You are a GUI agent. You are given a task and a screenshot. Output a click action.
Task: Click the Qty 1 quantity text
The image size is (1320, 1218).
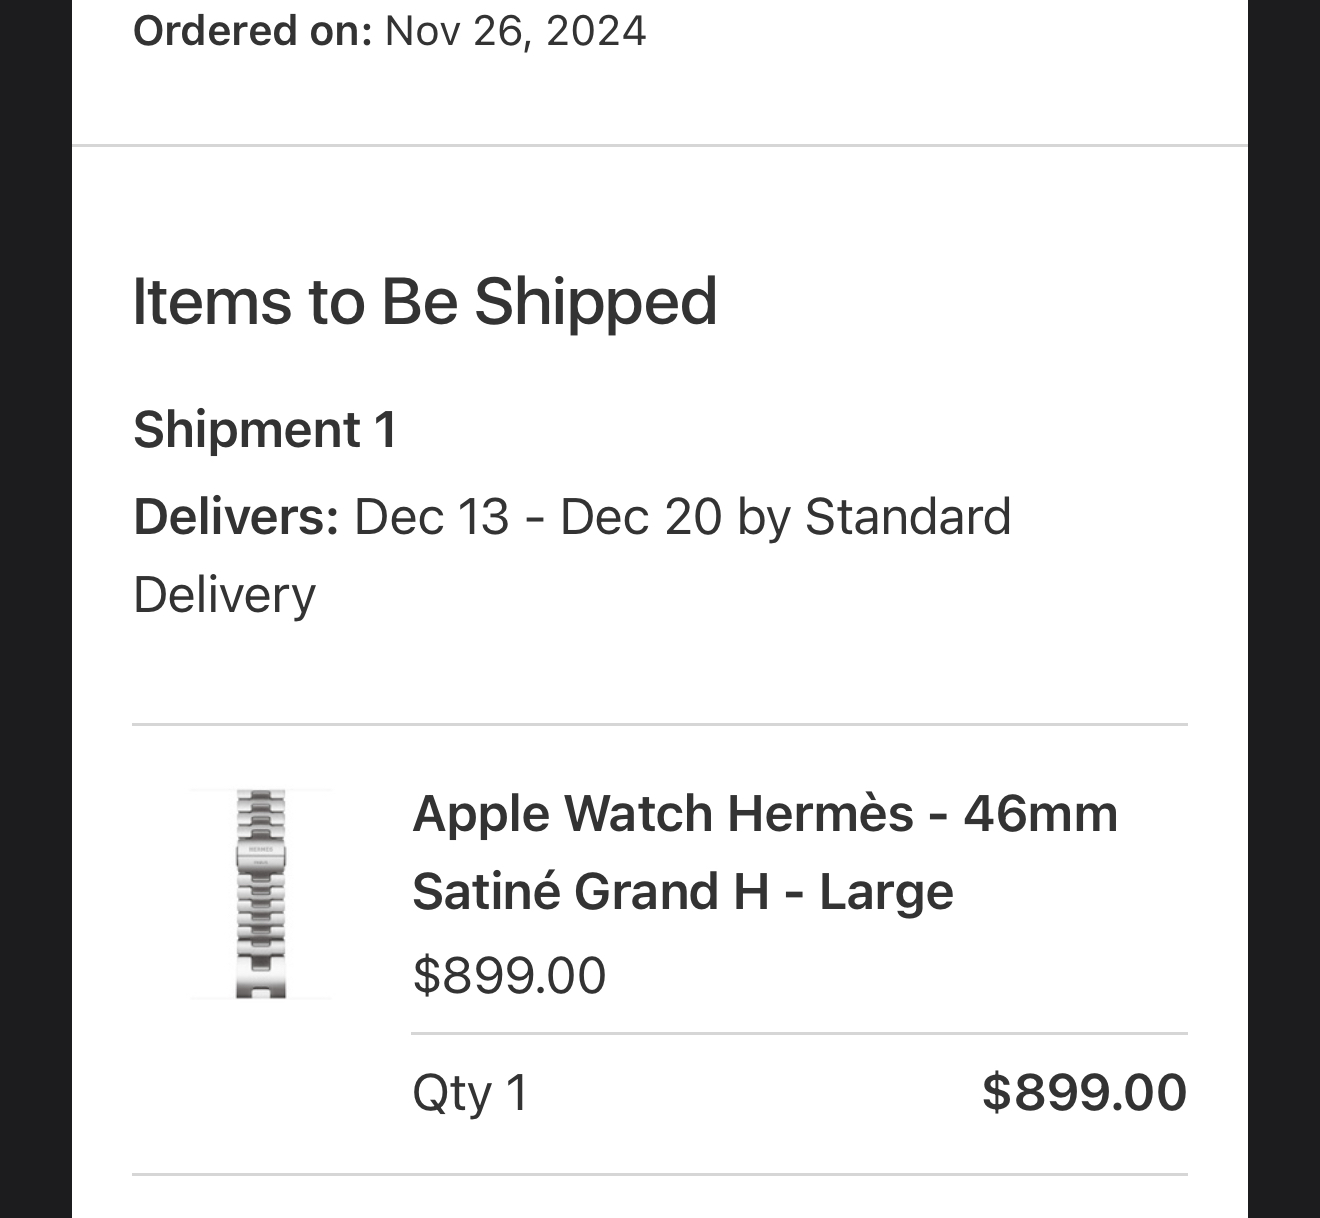469,1092
